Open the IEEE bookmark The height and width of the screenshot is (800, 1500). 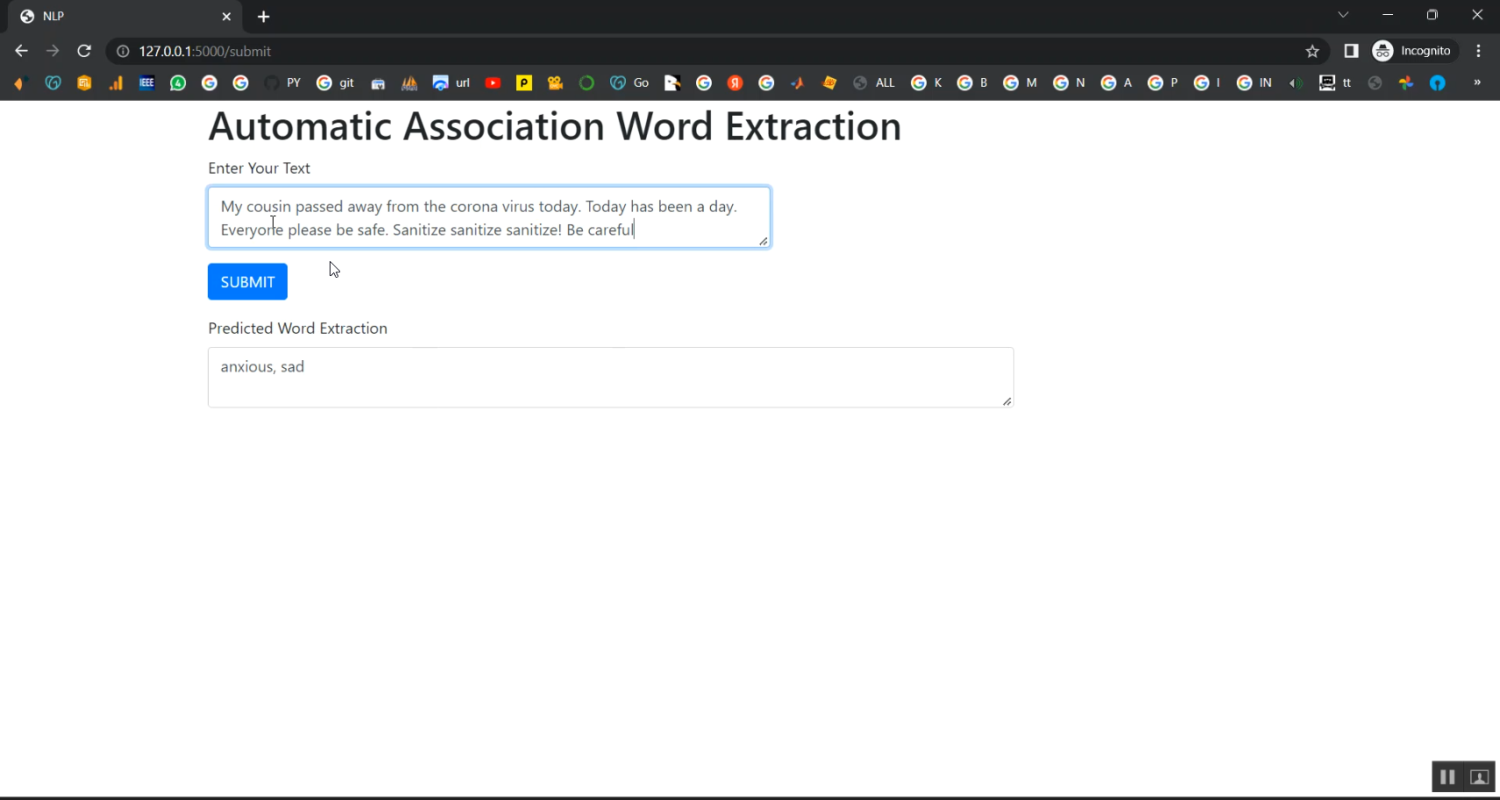click(x=147, y=83)
